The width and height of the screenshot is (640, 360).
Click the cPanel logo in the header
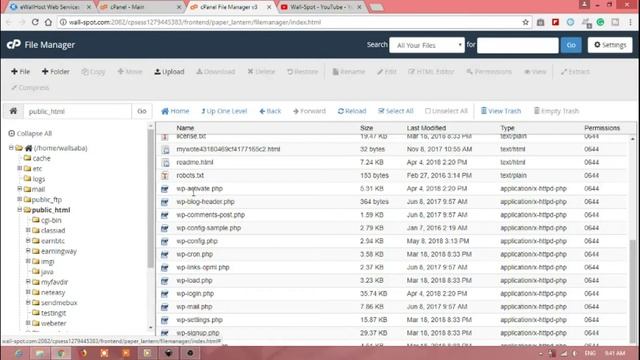(13, 44)
